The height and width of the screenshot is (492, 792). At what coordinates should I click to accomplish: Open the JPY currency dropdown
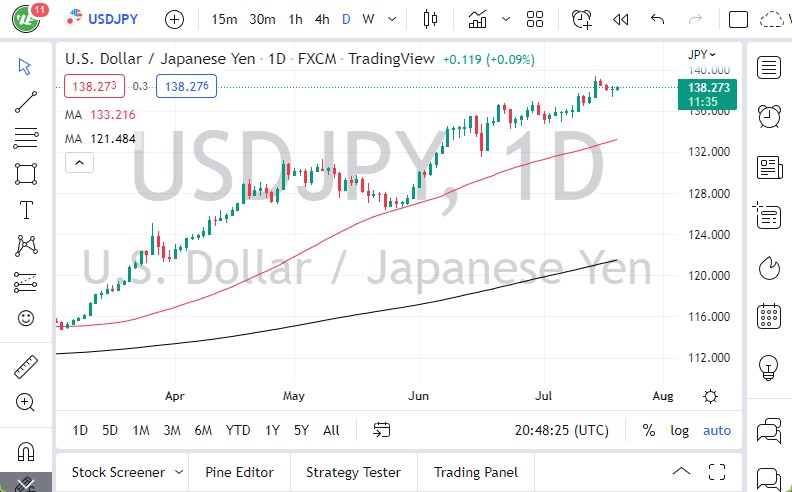[703, 55]
